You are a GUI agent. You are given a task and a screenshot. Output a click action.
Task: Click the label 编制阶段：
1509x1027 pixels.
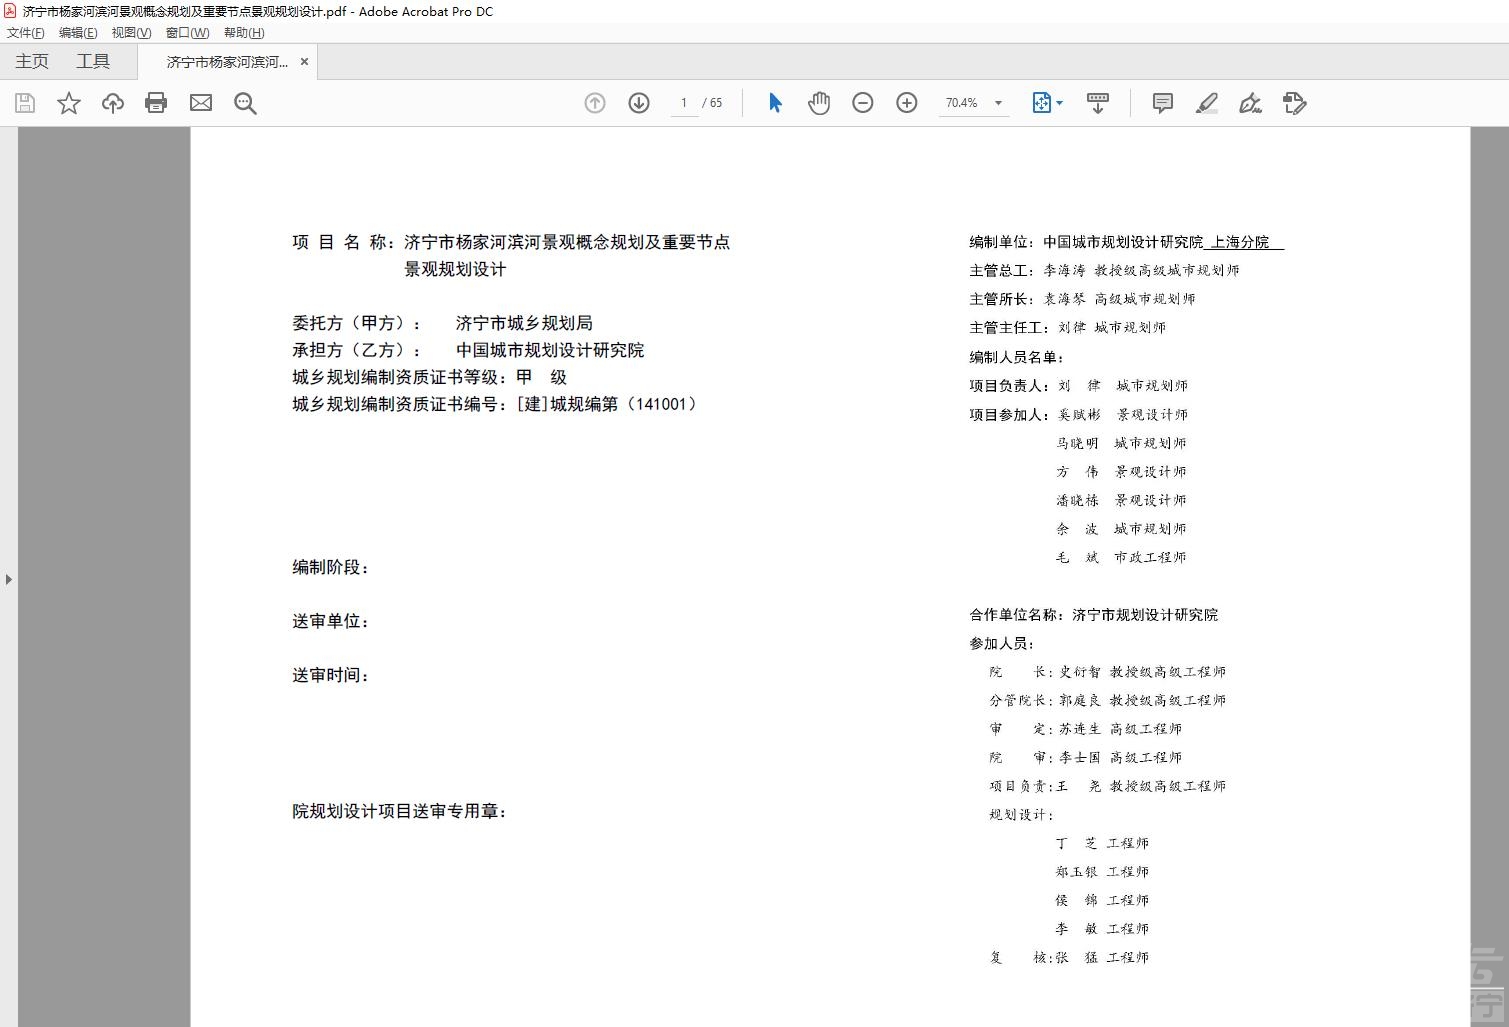coord(331,567)
